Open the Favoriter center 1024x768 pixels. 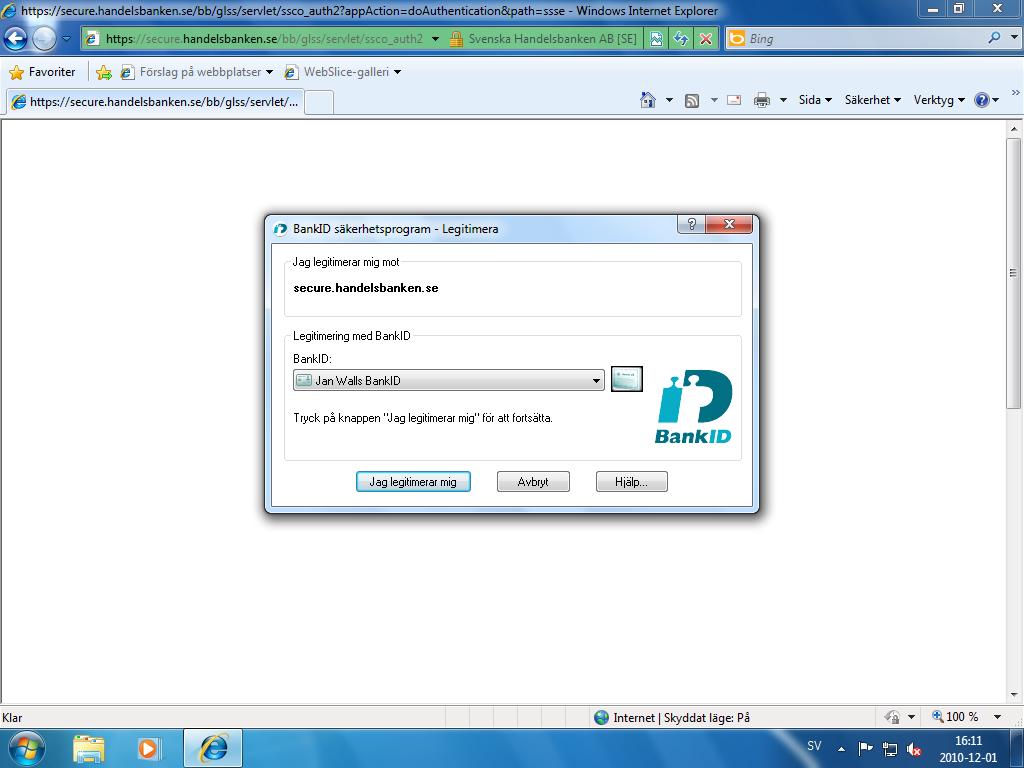pos(43,72)
